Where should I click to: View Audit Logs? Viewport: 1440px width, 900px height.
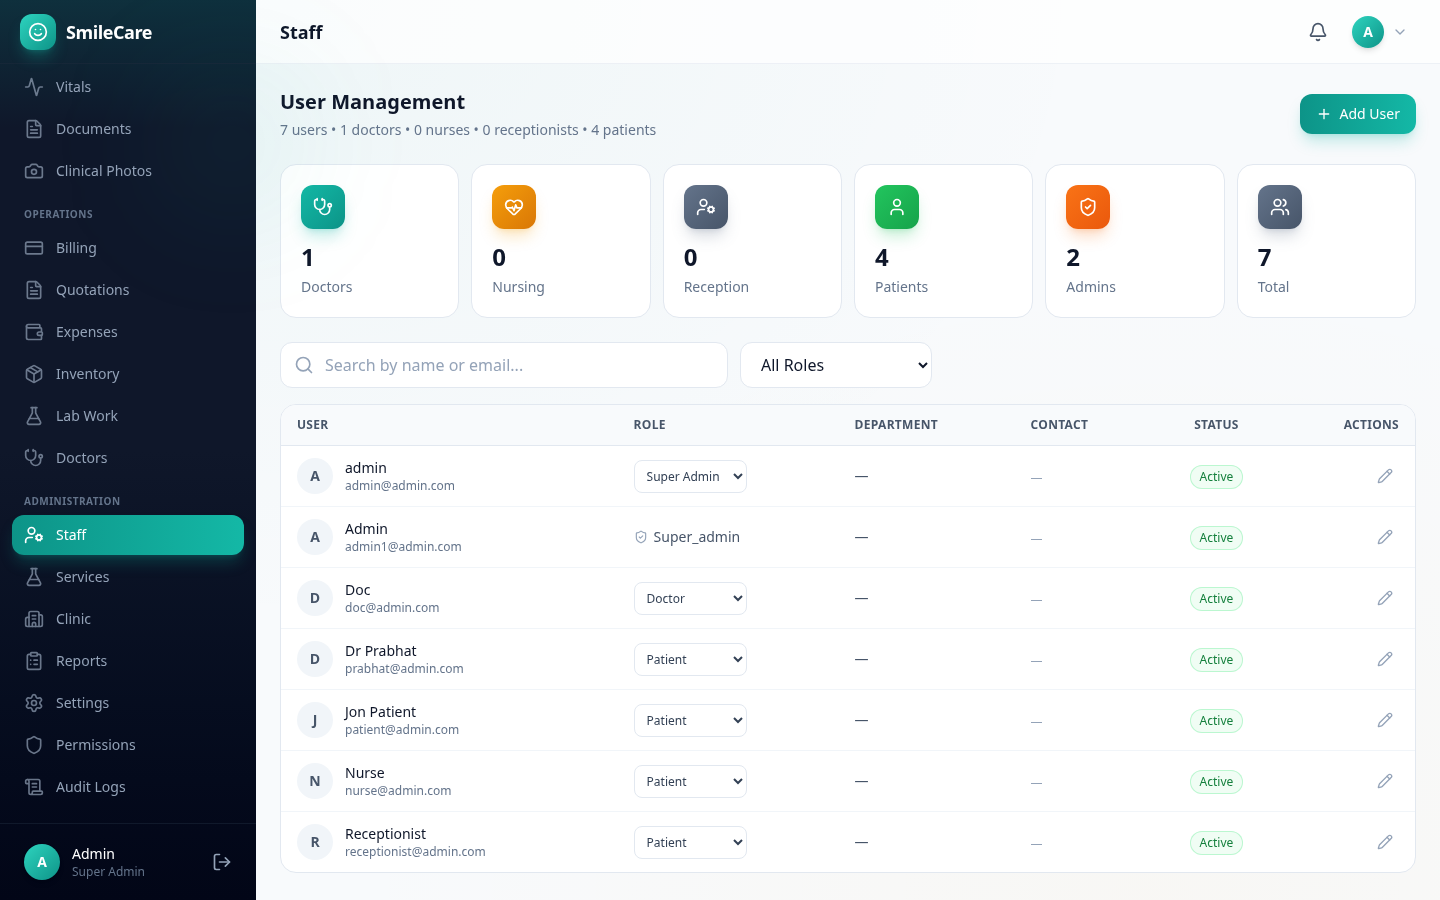point(128,787)
